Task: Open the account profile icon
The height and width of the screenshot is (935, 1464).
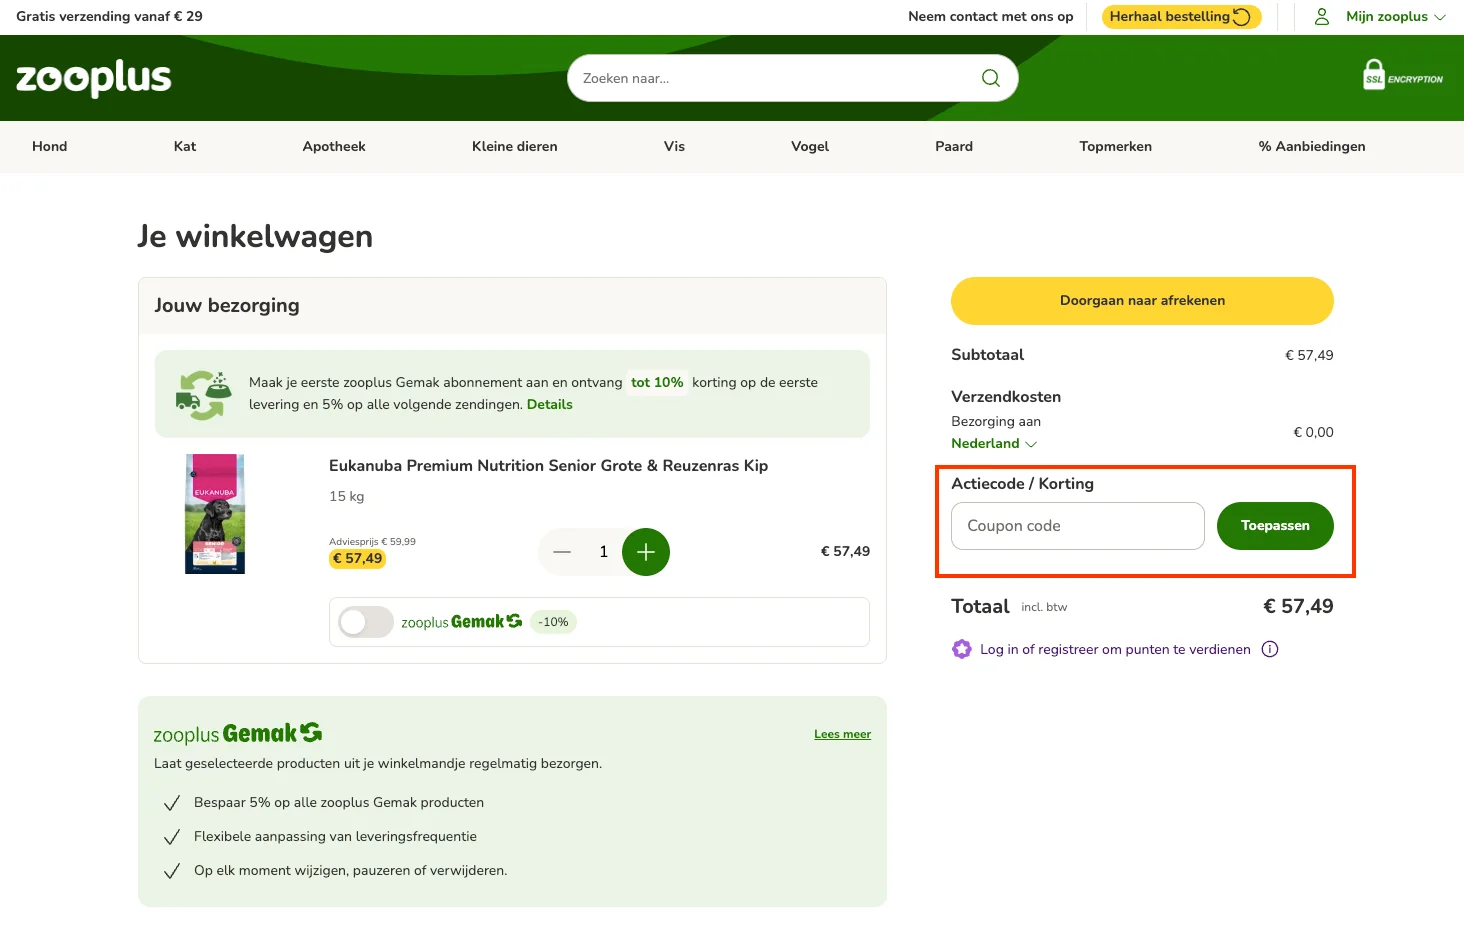Action: click(x=1321, y=16)
